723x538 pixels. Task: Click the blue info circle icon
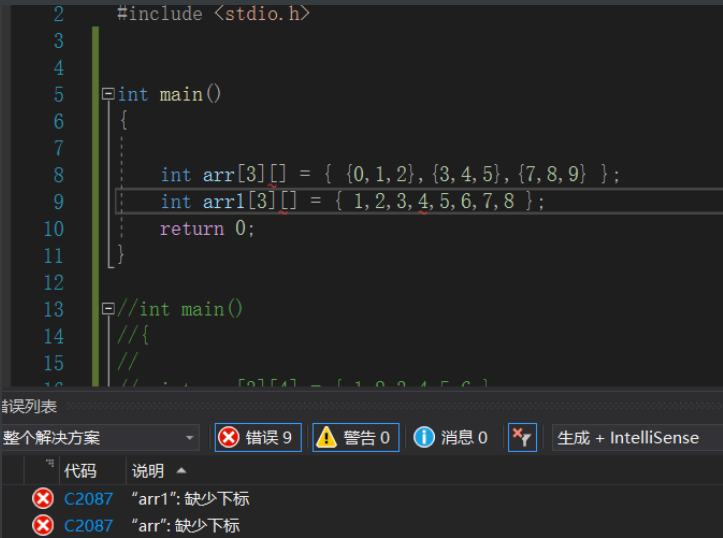click(x=424, y=437)
